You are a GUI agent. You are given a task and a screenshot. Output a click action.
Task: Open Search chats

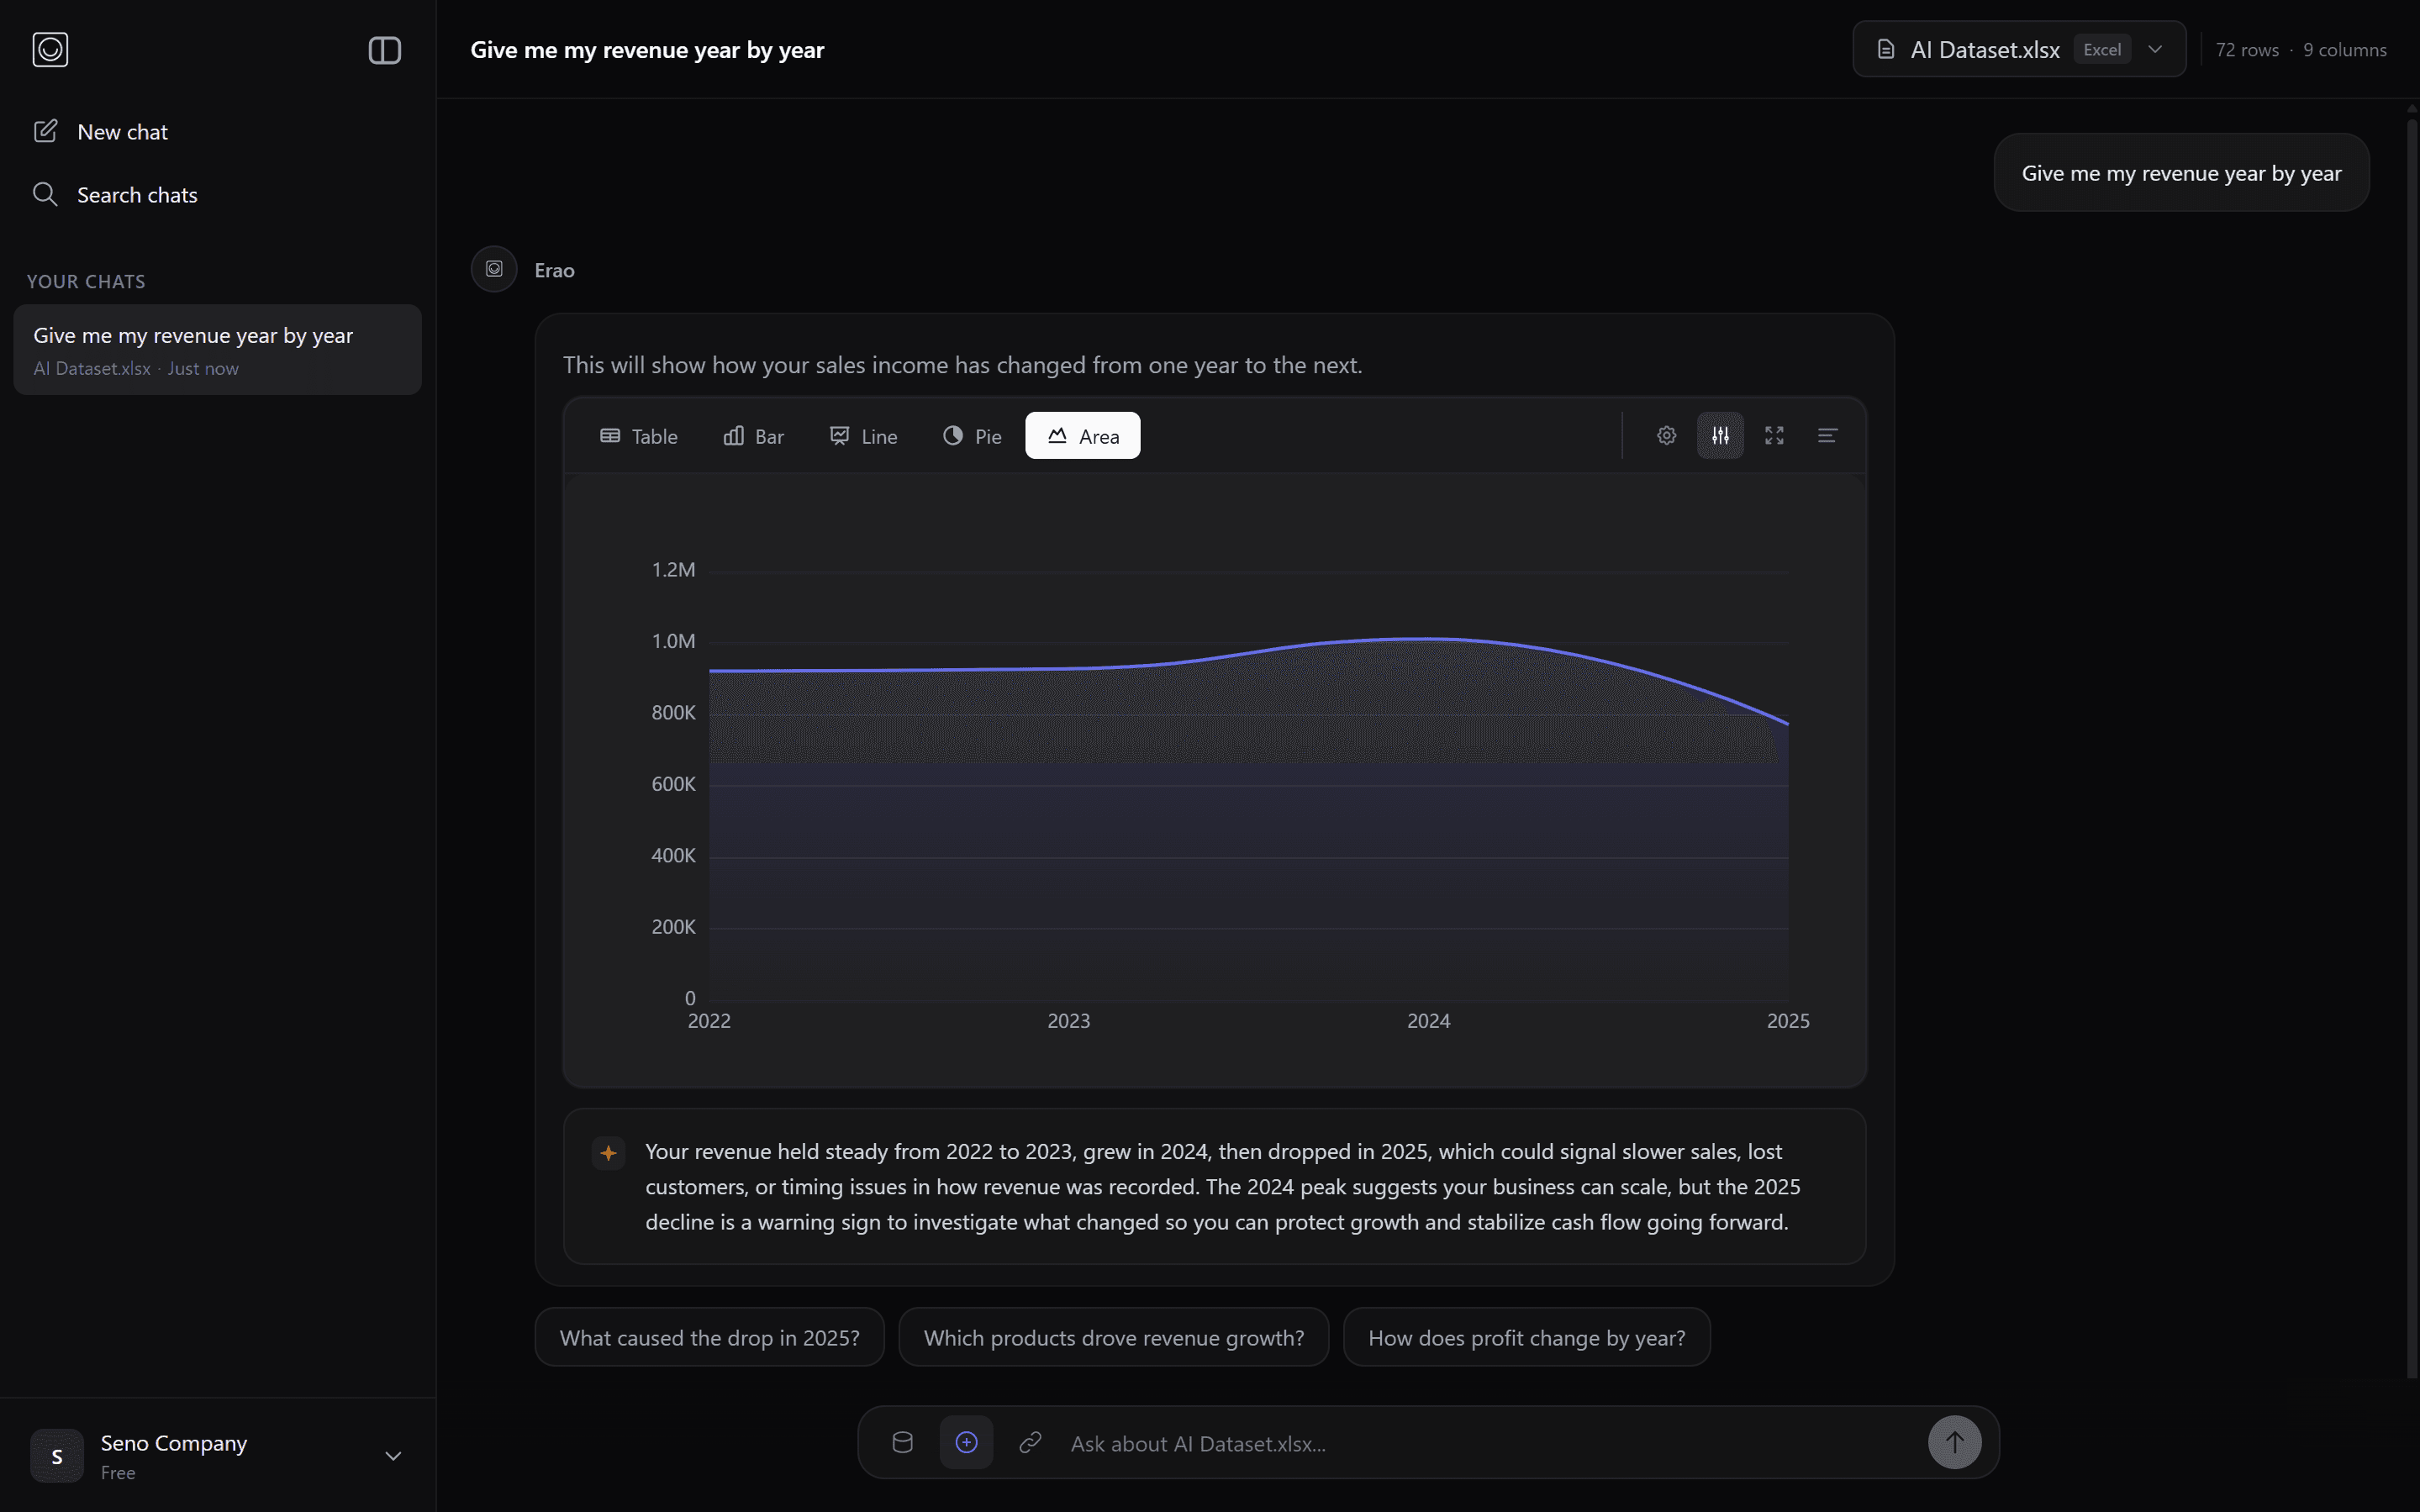click(x=136, y=194)
